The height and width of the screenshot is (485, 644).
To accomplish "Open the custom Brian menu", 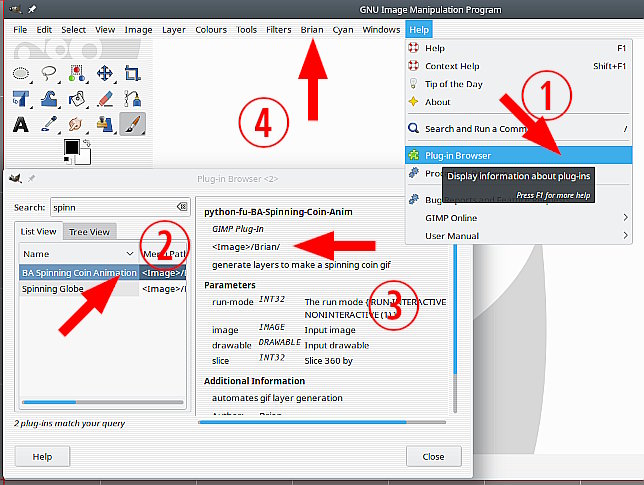I will click(312, 30).
